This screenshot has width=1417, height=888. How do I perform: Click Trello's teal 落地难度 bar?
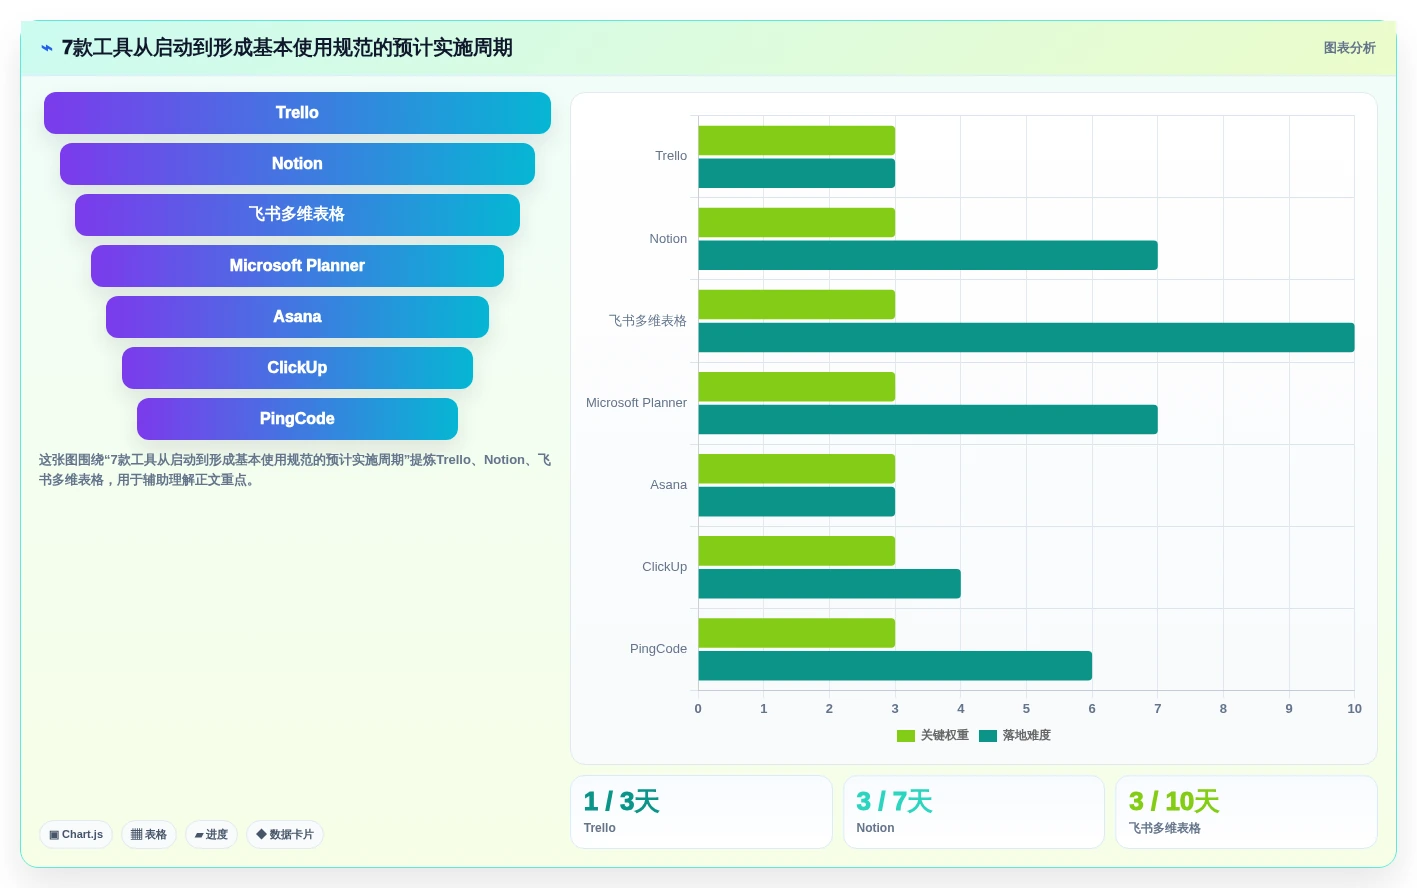pyautogui.click(x=796, y=173)
